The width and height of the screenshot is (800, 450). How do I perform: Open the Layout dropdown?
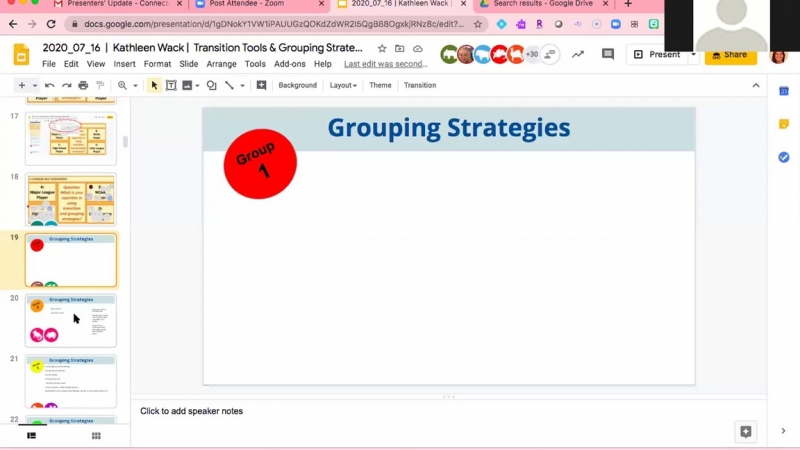343,86
